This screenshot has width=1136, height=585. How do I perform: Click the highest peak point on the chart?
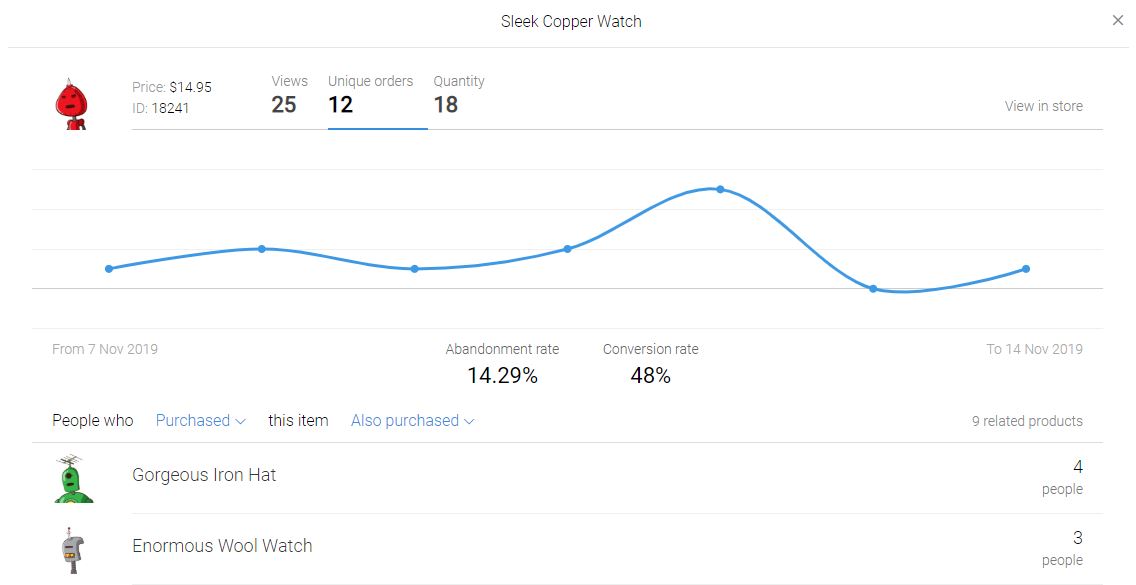(720, 189)
